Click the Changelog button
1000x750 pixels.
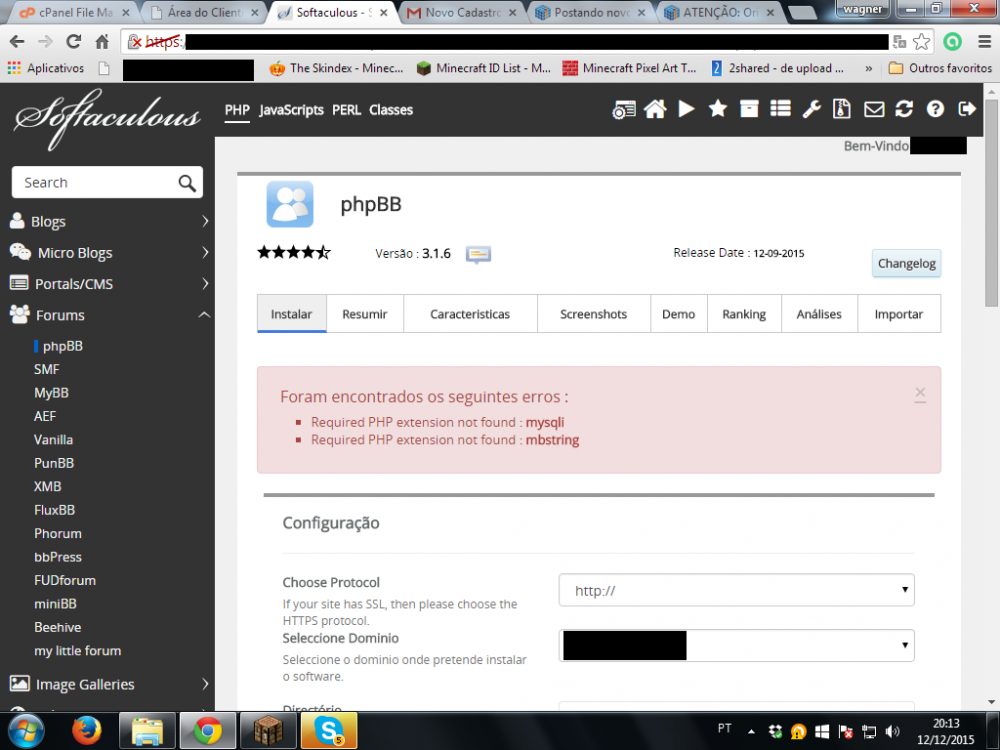(906, 264)
